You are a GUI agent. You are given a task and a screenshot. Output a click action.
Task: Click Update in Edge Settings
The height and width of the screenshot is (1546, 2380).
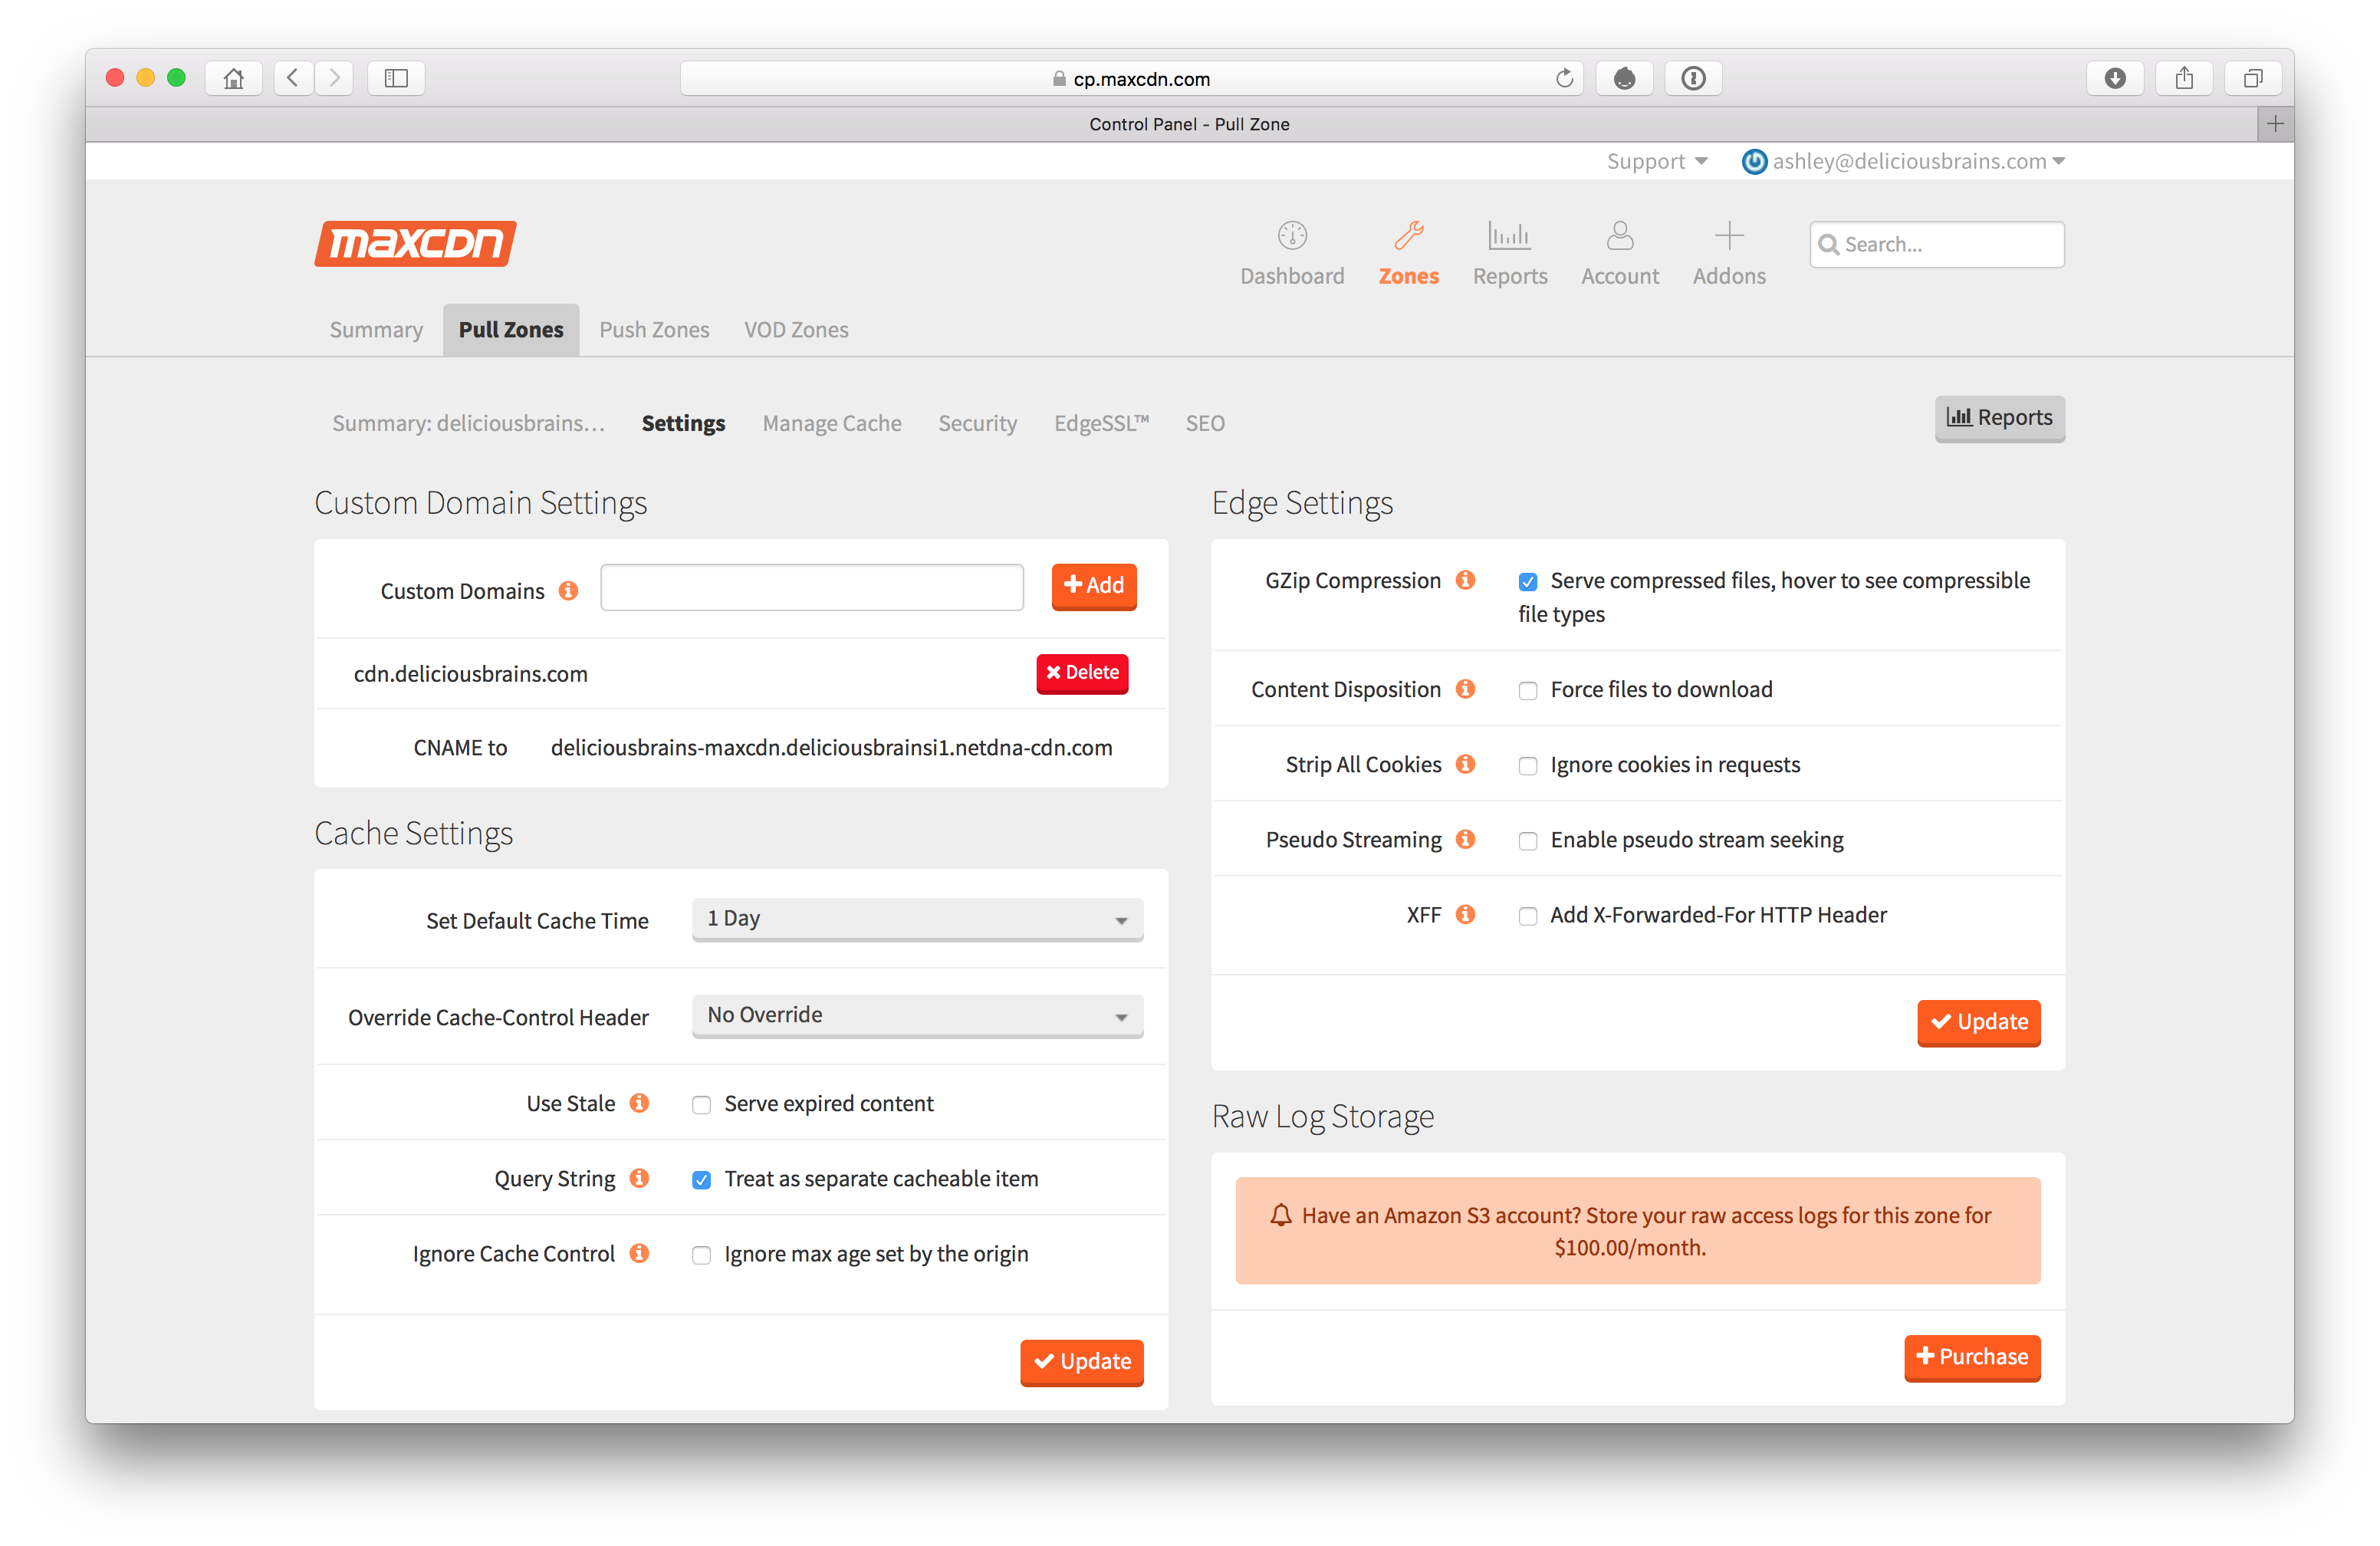tap(1978, 1022)
